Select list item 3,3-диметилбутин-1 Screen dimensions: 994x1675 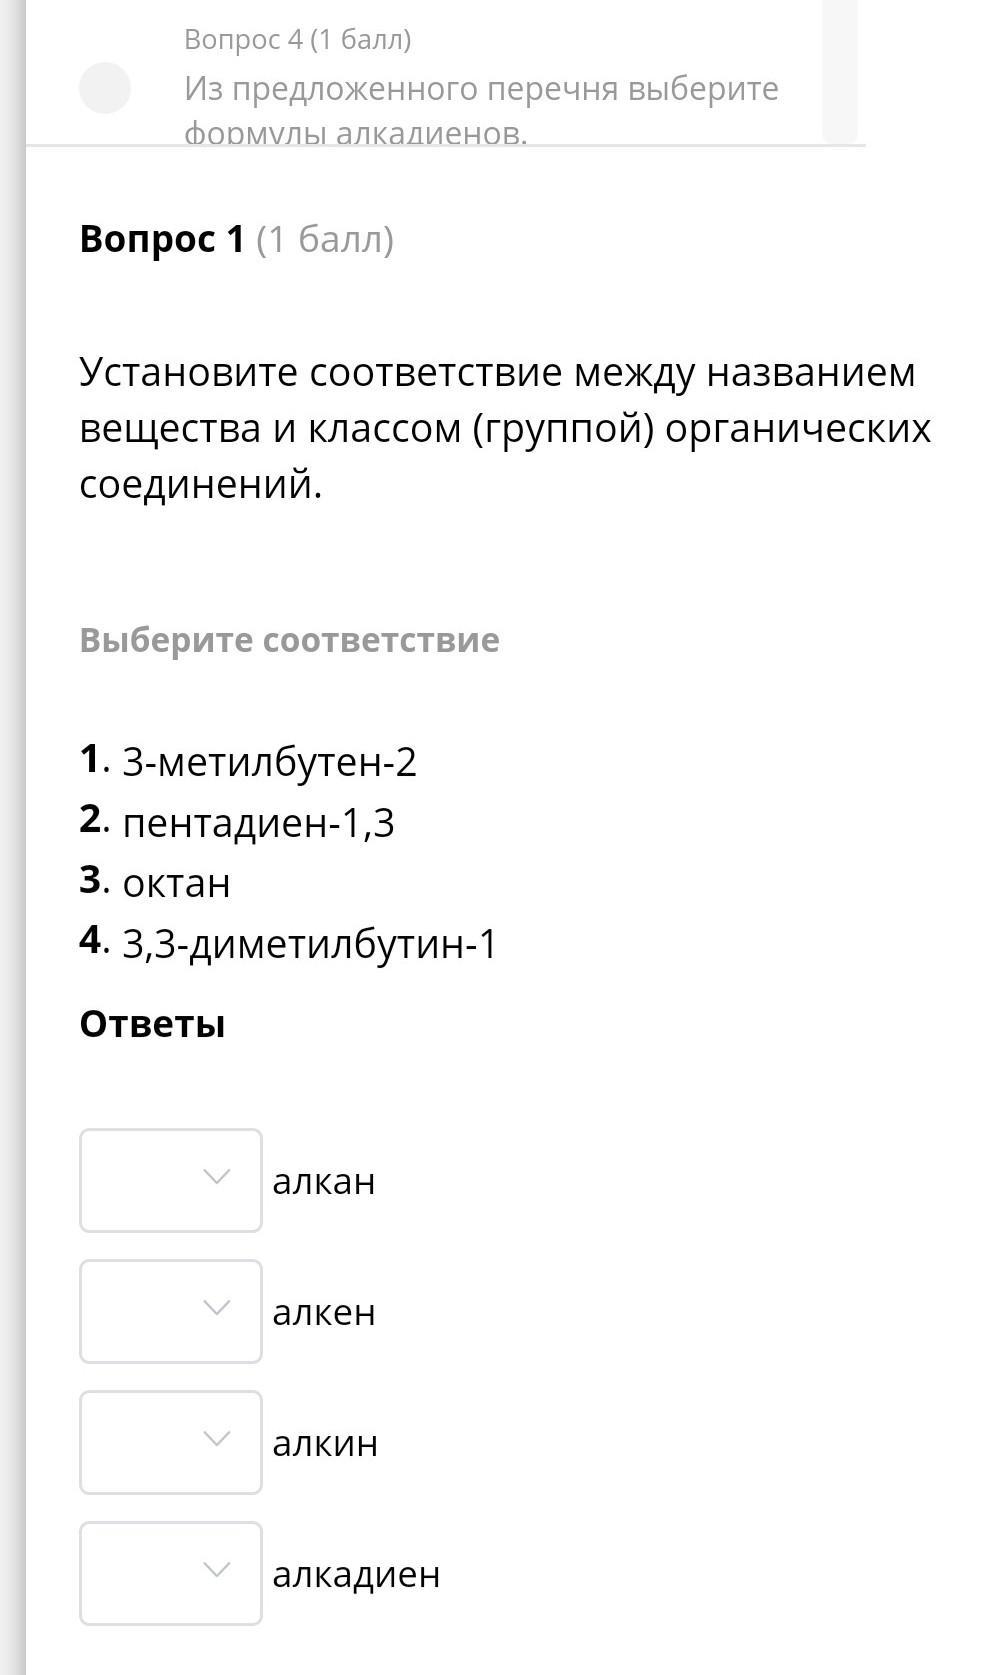(x=309, y=944)
